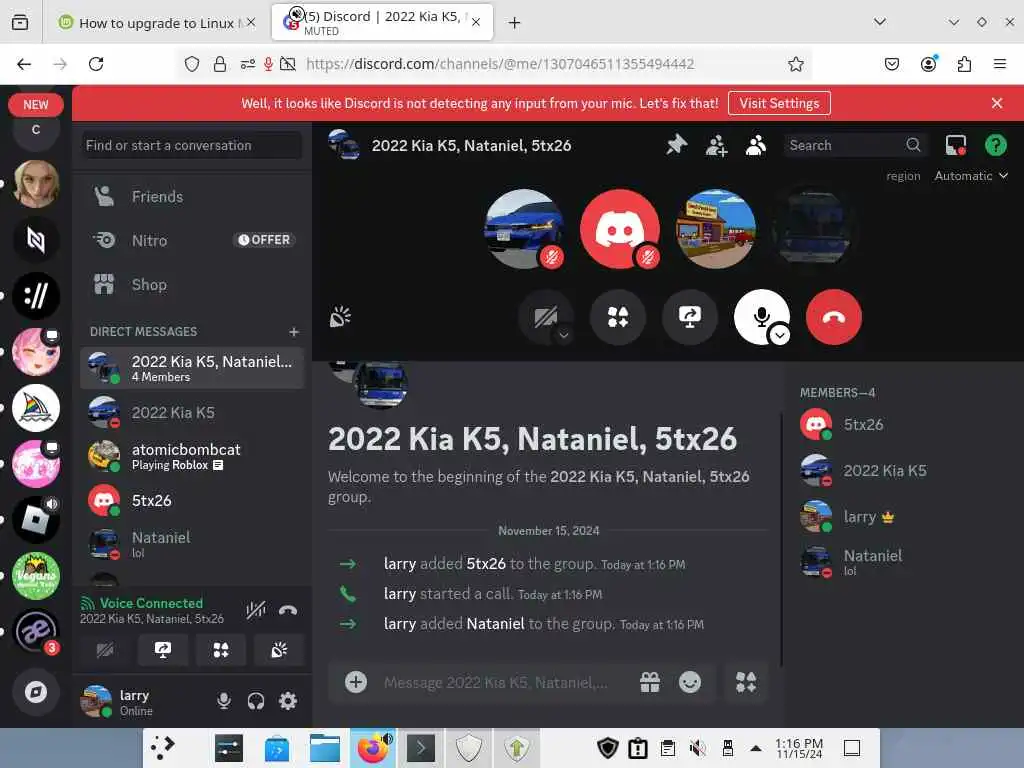Toggle deafen with the headphones icon
The height and width of the screenshot is (768, 1024).
coord(256,701)
